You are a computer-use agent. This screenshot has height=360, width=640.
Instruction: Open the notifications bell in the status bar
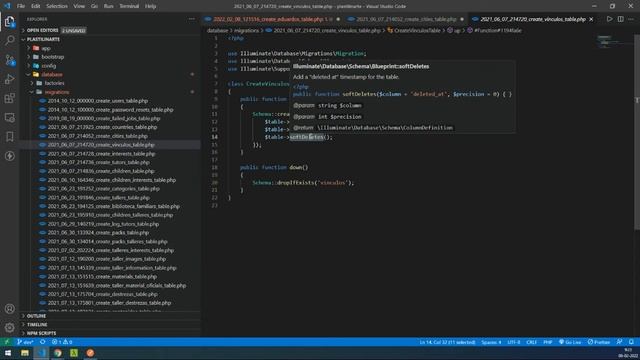pyautogui.click(x=631, y=342)
